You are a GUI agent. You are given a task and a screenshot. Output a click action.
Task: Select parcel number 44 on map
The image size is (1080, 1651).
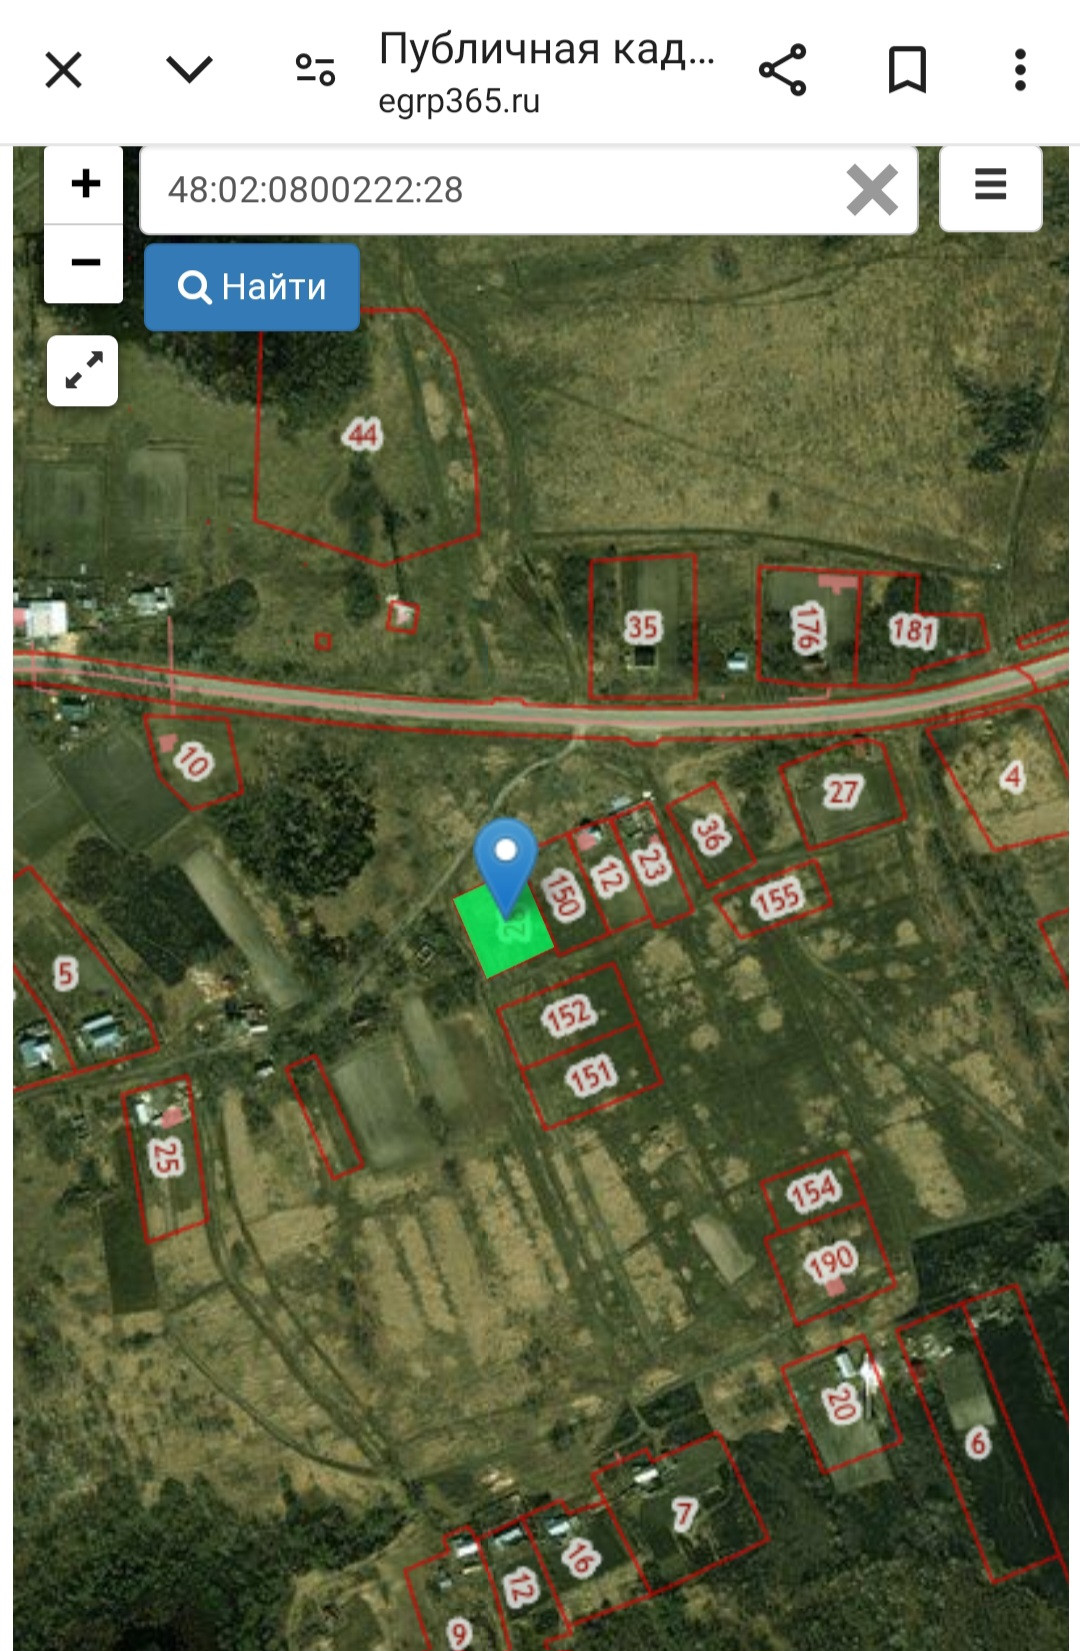[x=362, y=435]
